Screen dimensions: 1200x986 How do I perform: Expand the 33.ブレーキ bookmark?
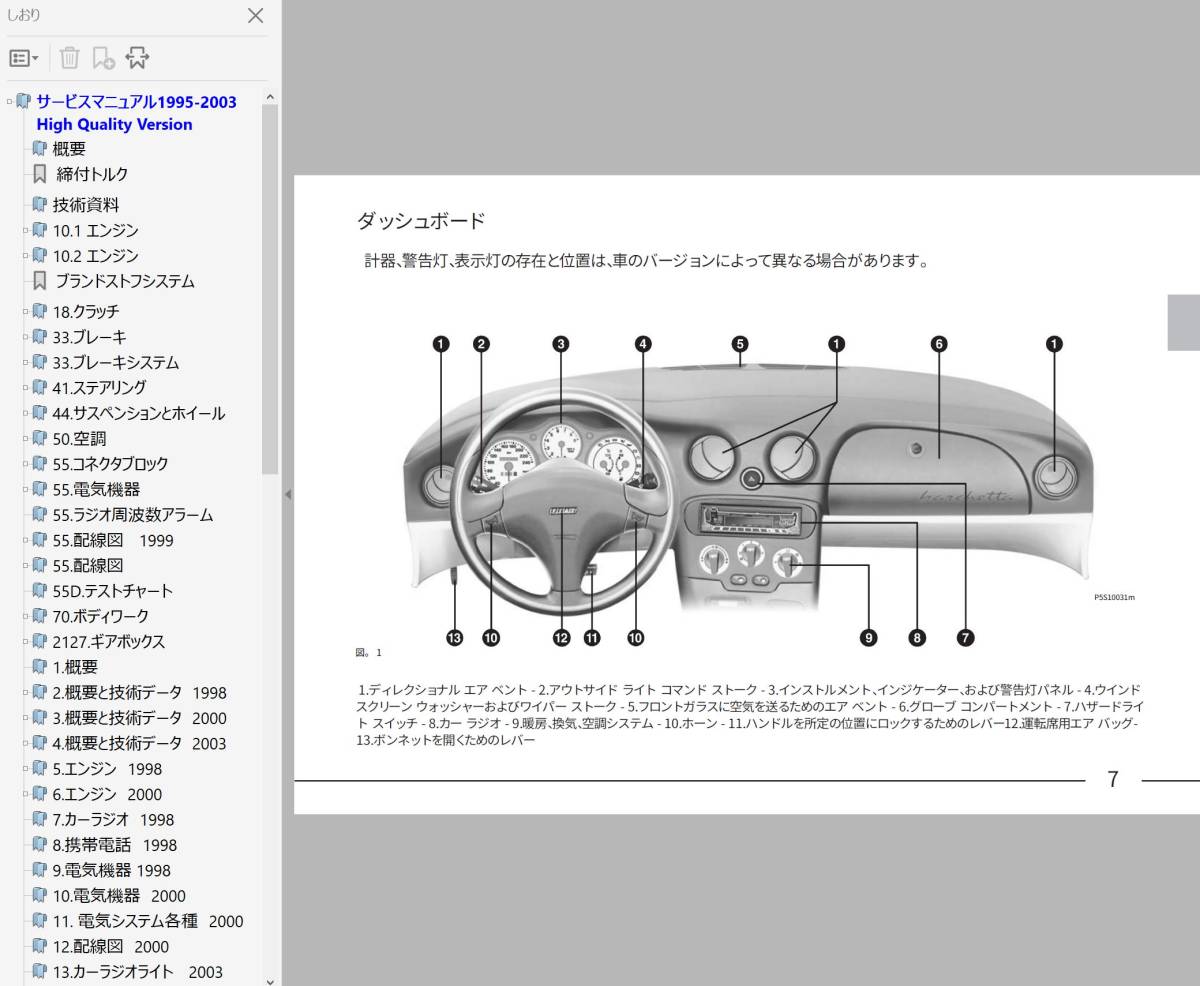click(27, 337)
